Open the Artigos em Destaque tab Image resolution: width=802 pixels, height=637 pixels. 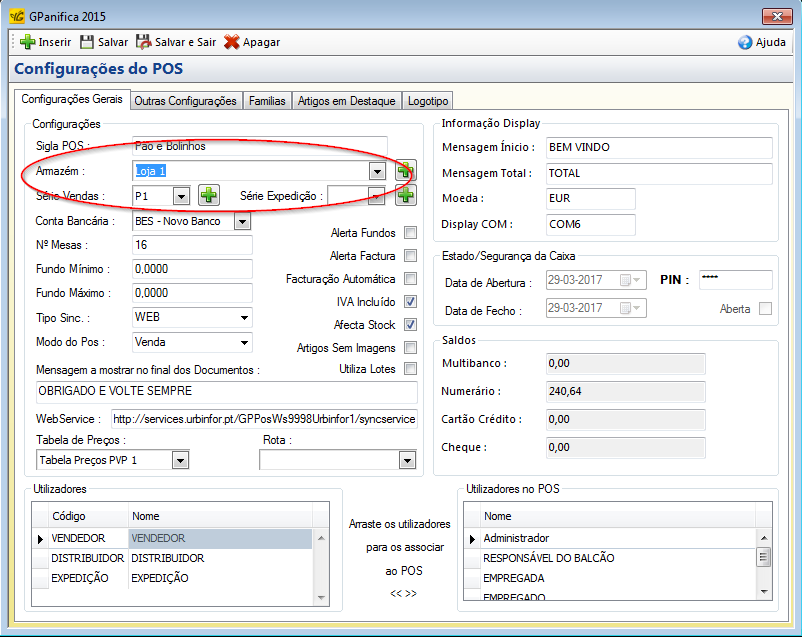pos(347,101)
